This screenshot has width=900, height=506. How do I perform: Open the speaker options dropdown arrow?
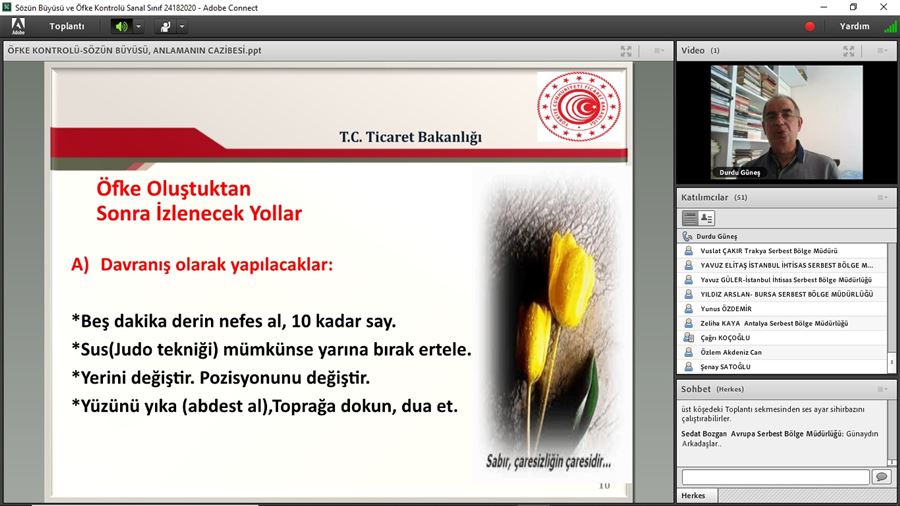[x=139, y=27]
